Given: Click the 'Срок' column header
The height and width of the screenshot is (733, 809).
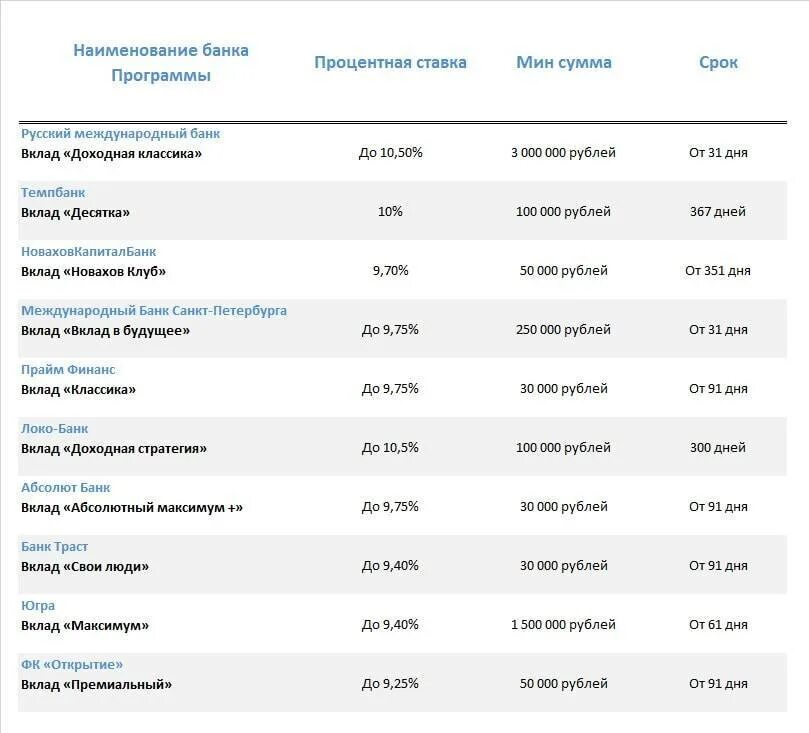Looking at the screenshot, I should [x=718, y=62].
